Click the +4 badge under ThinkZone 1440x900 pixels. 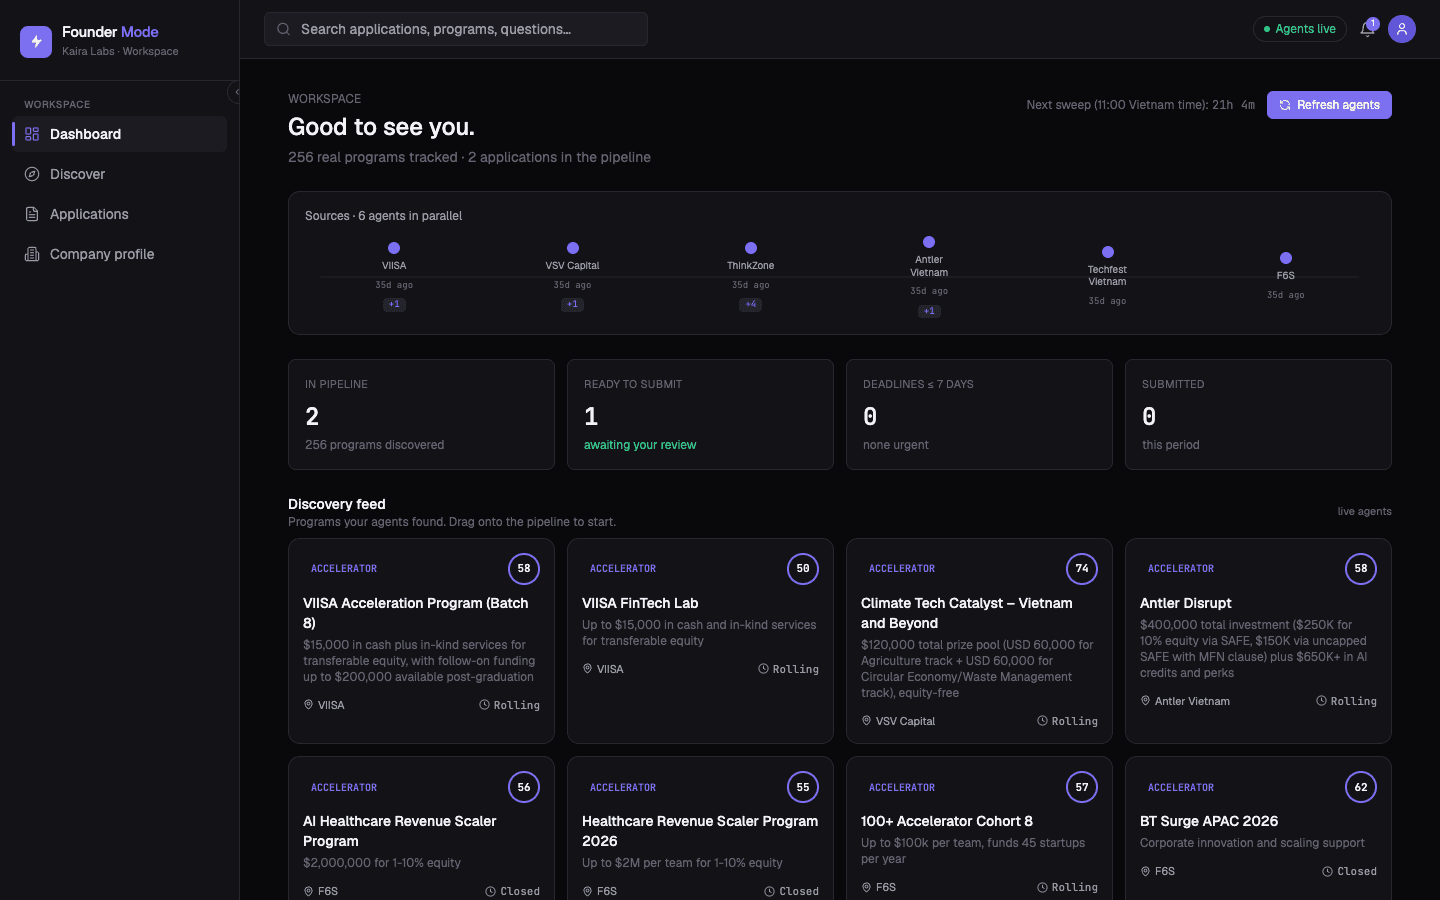[x=751, y=304]
